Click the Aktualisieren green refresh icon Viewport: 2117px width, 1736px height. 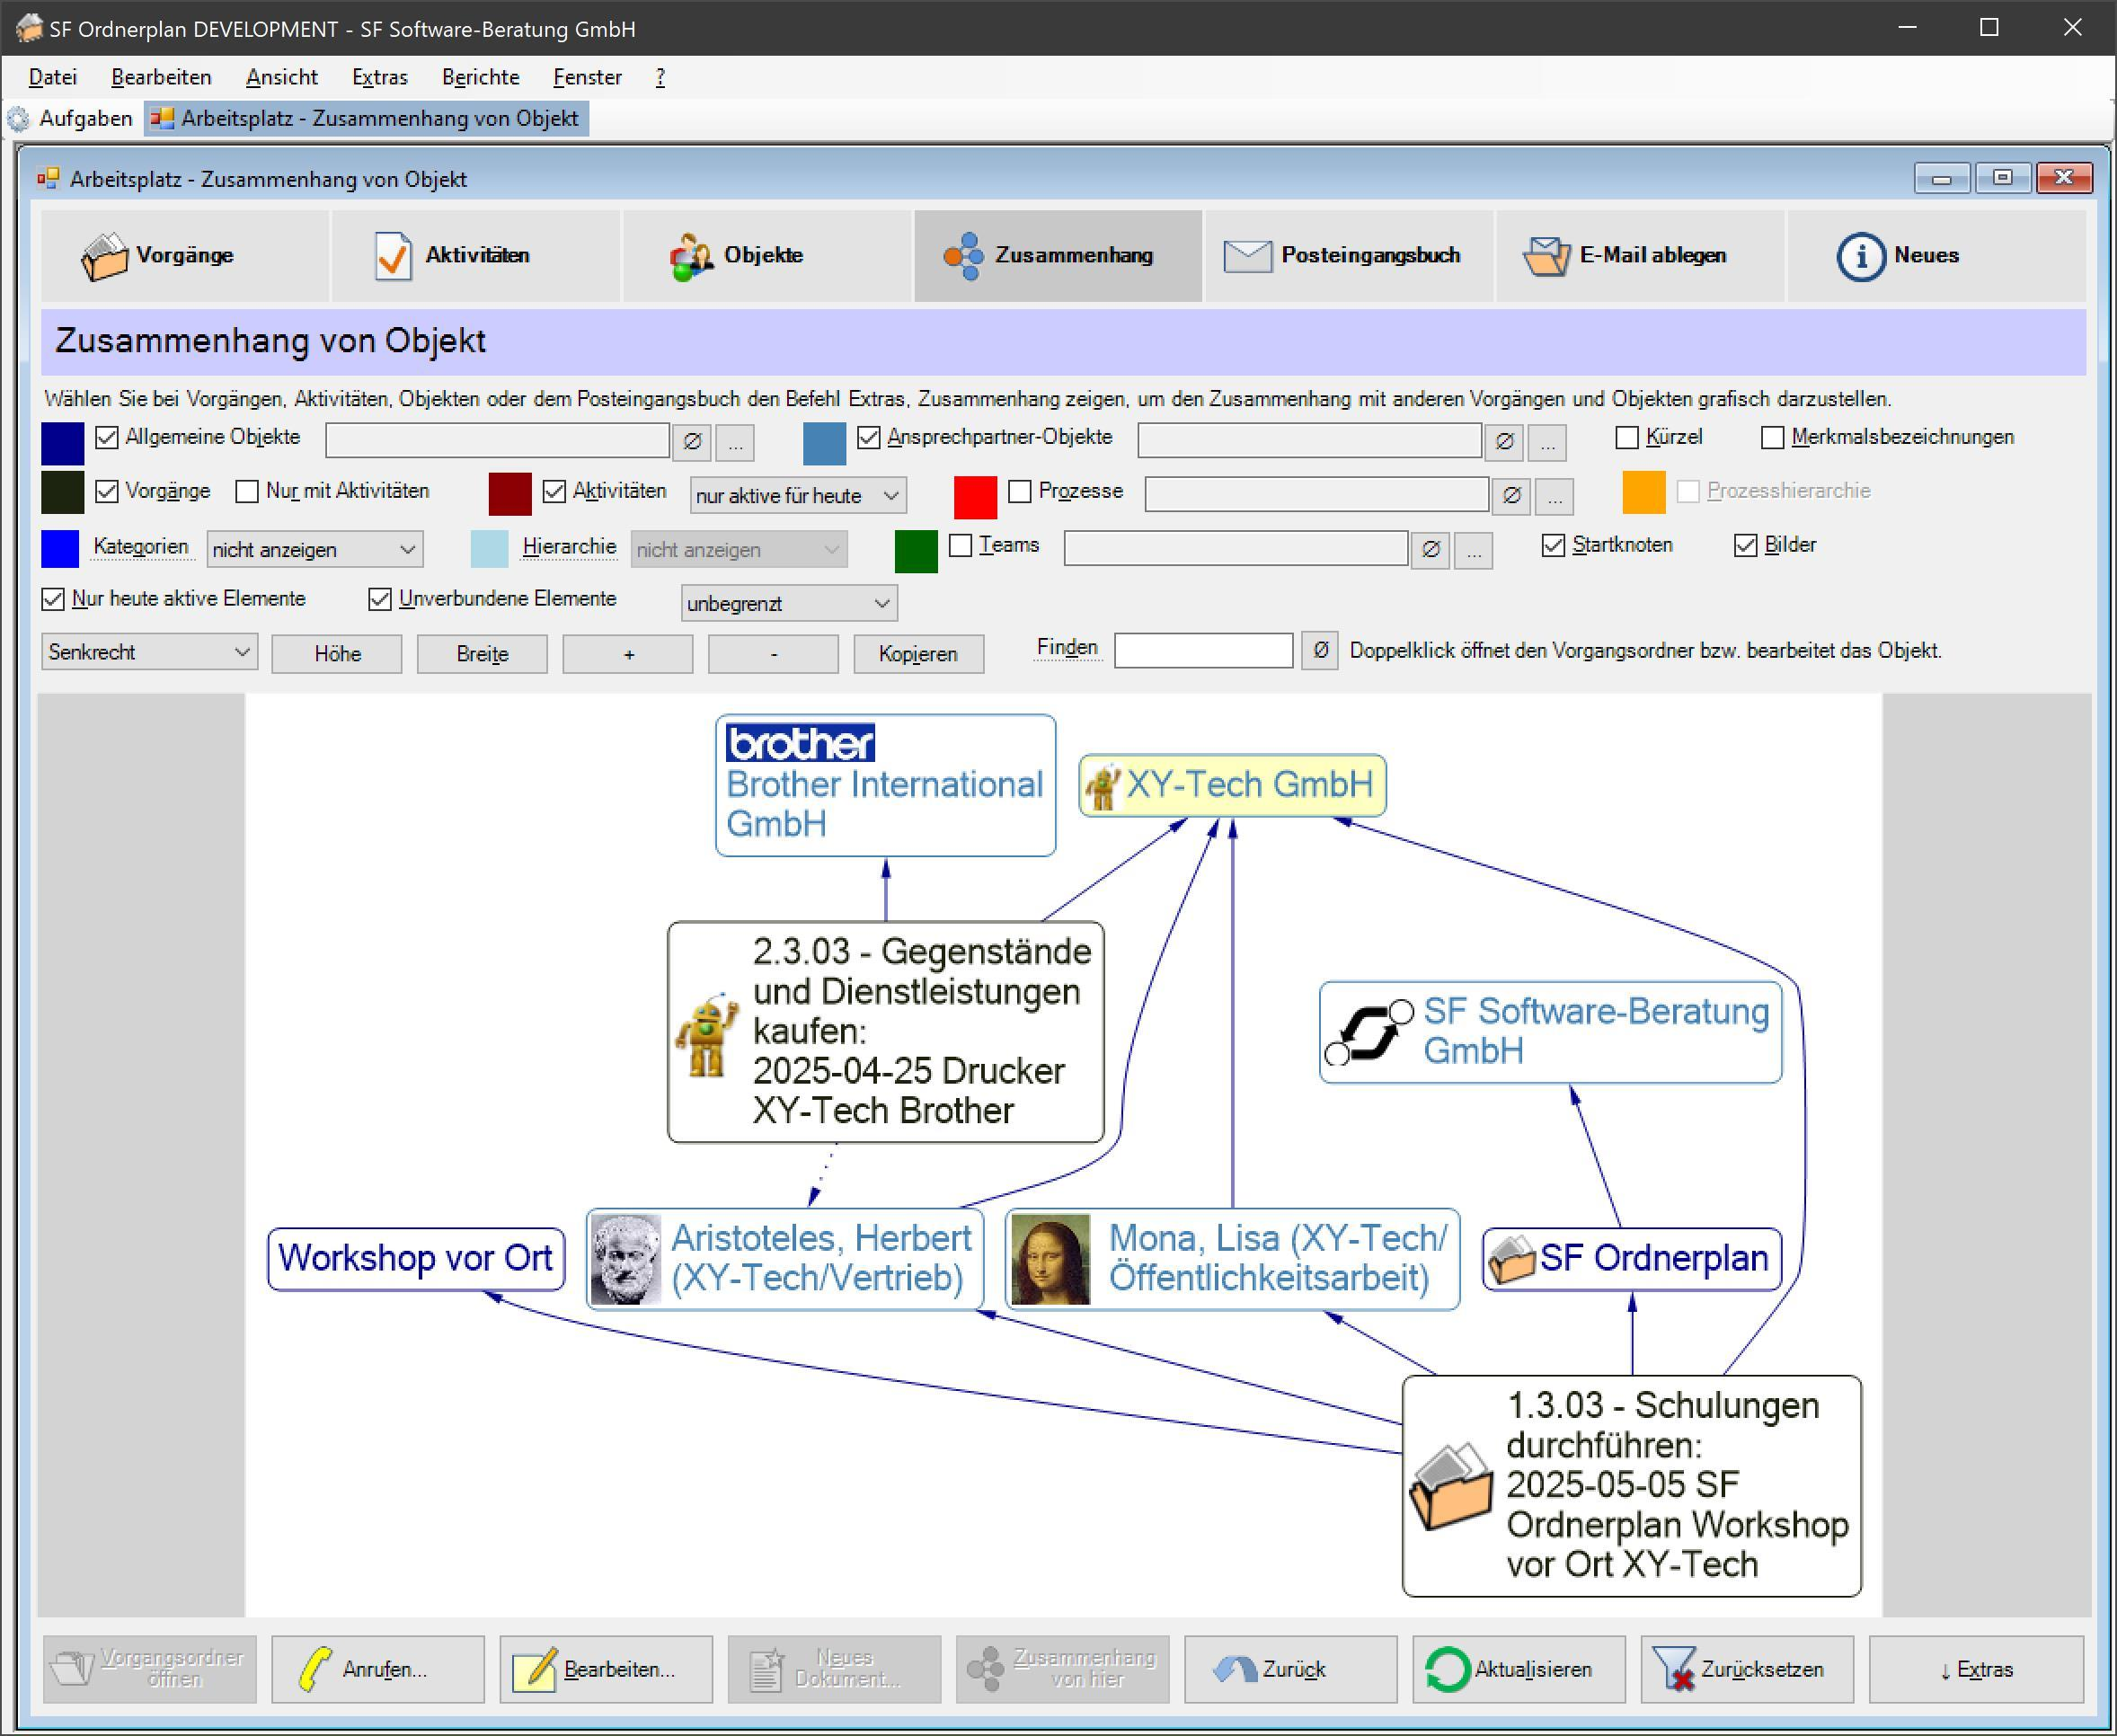1447,1669
